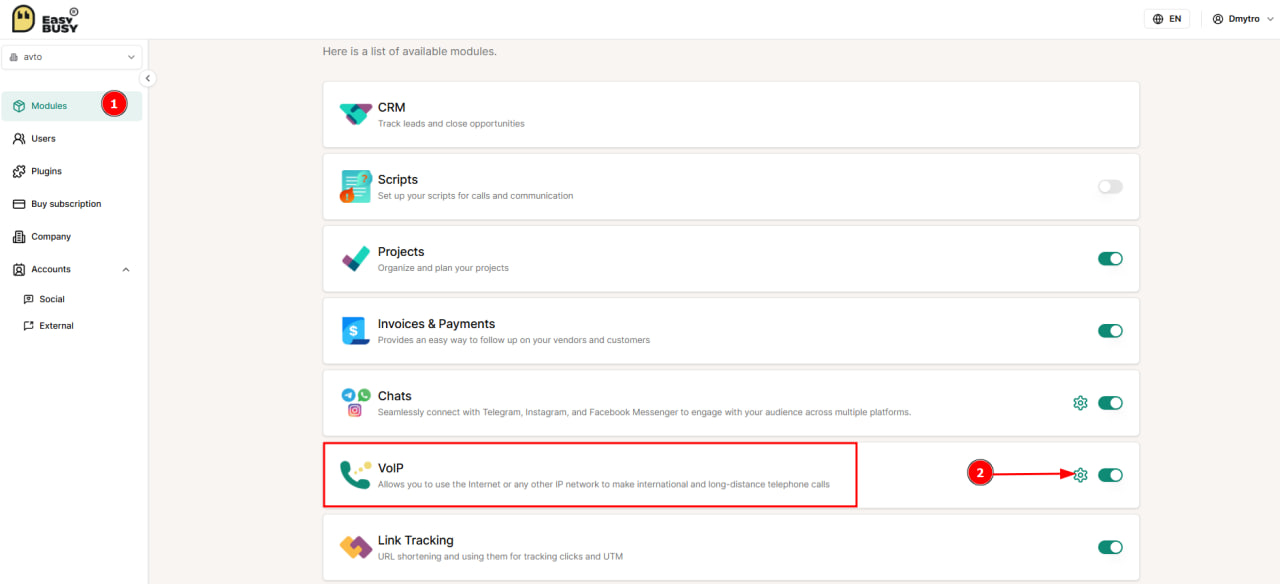The image size is (1280, 584).
Task: Collapse the Accounts sidebar section
Action: [126, 269]
